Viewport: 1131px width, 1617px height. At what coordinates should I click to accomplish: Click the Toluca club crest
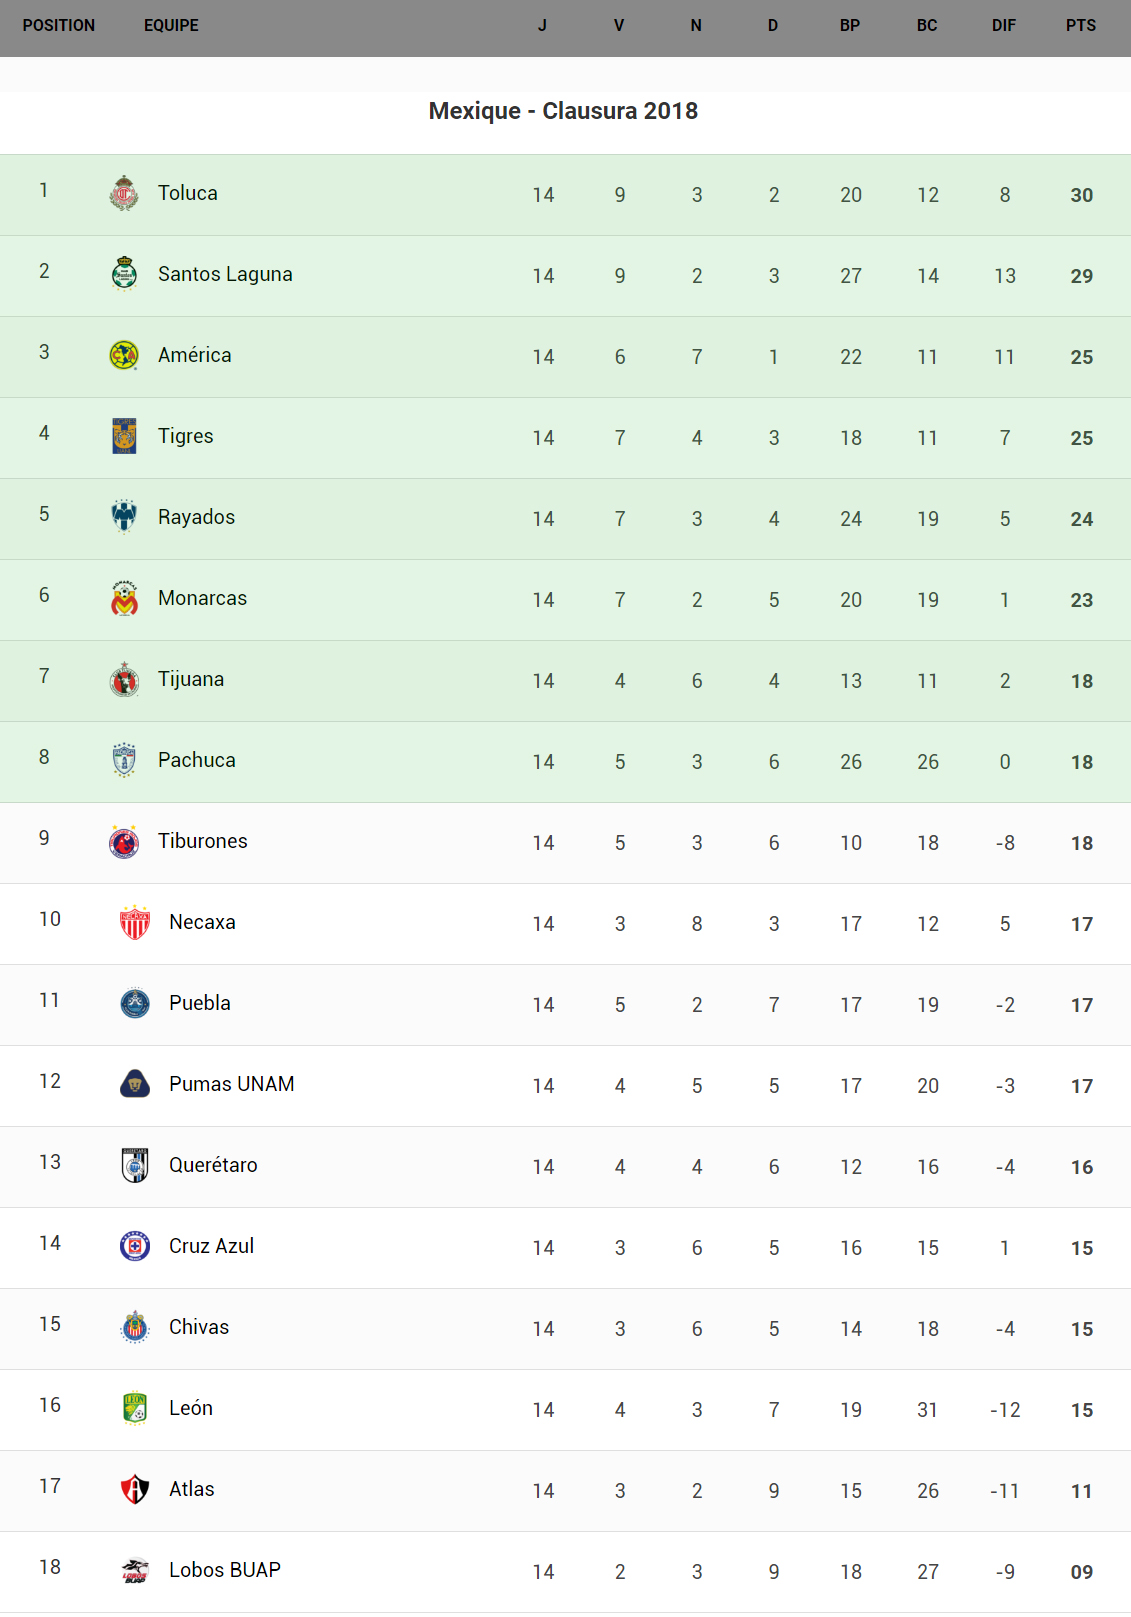tap(124, 193)
